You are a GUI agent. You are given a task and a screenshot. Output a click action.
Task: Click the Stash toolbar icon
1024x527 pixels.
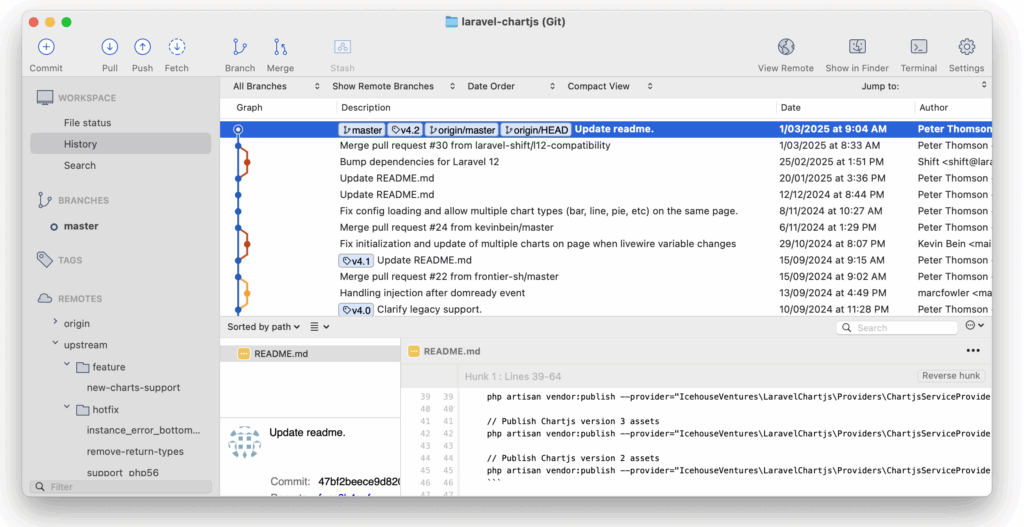tap(342, 47)
